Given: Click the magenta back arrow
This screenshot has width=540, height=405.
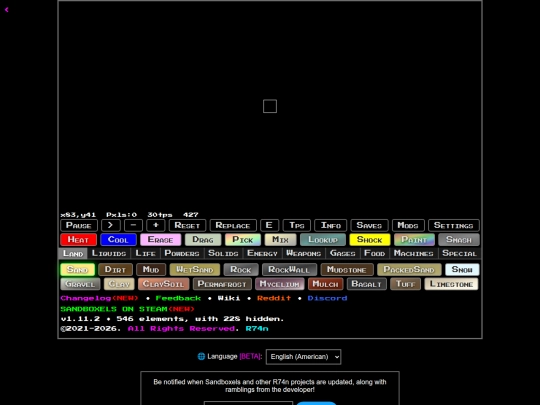Looking at the screenshot, I should coord(7,10).
